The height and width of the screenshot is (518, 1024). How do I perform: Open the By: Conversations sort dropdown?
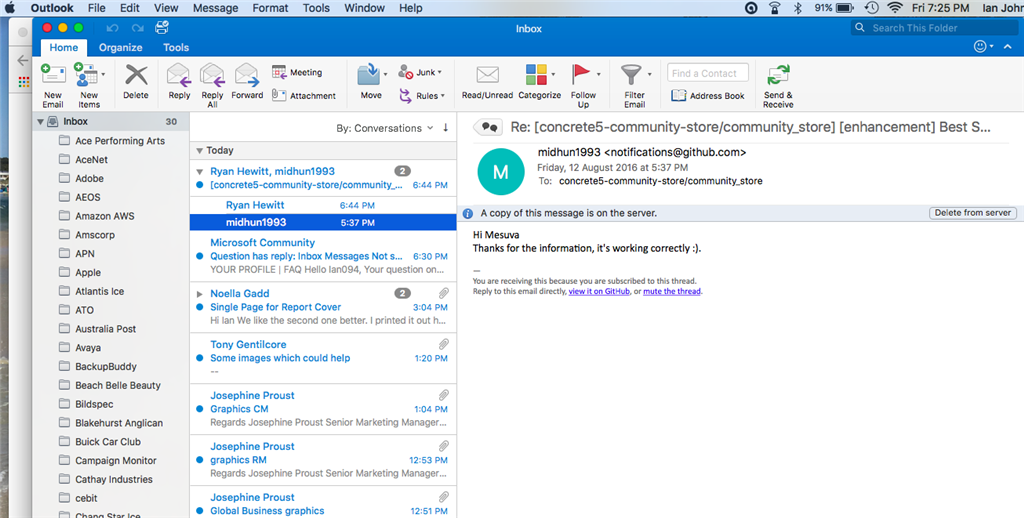(385, 128)
